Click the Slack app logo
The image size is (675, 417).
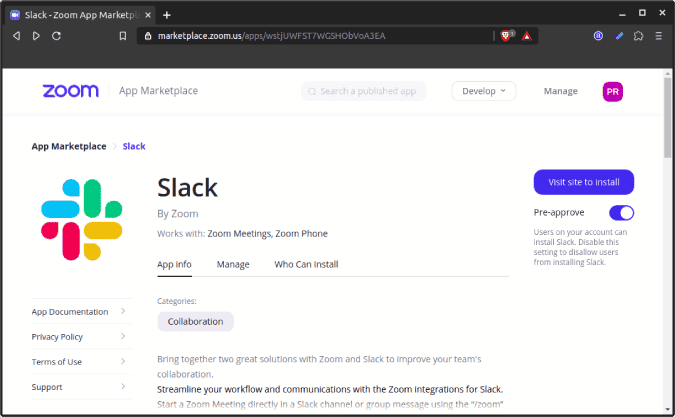pyautogui.click(x=81, y=219)
